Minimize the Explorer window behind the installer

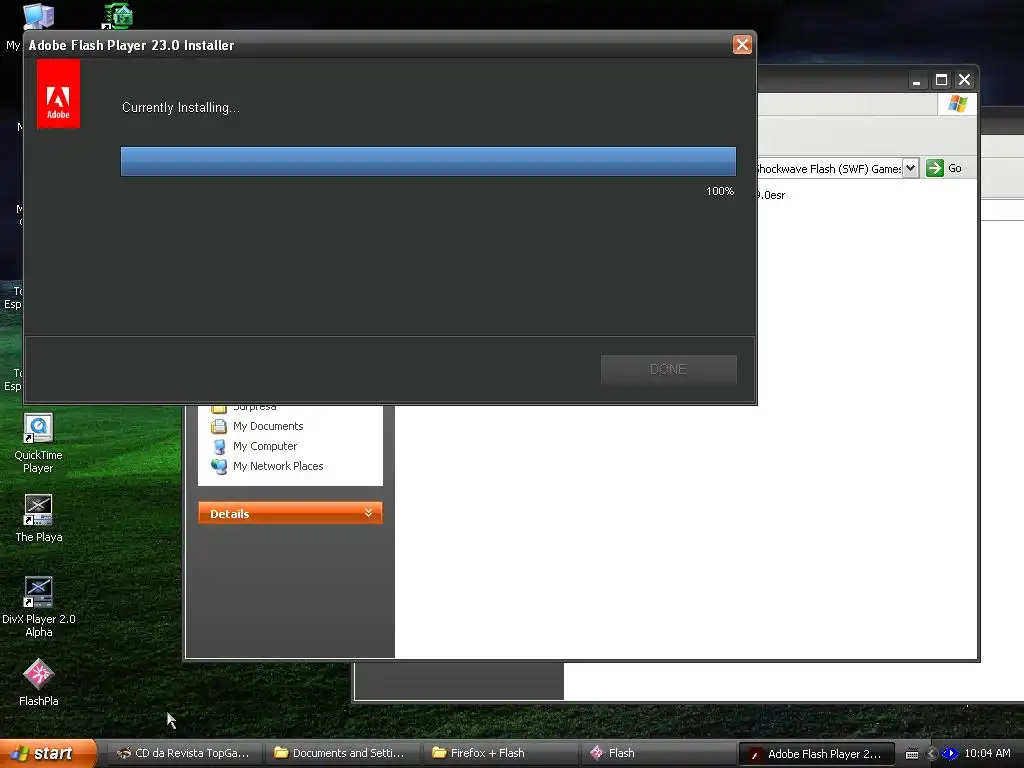917,80
